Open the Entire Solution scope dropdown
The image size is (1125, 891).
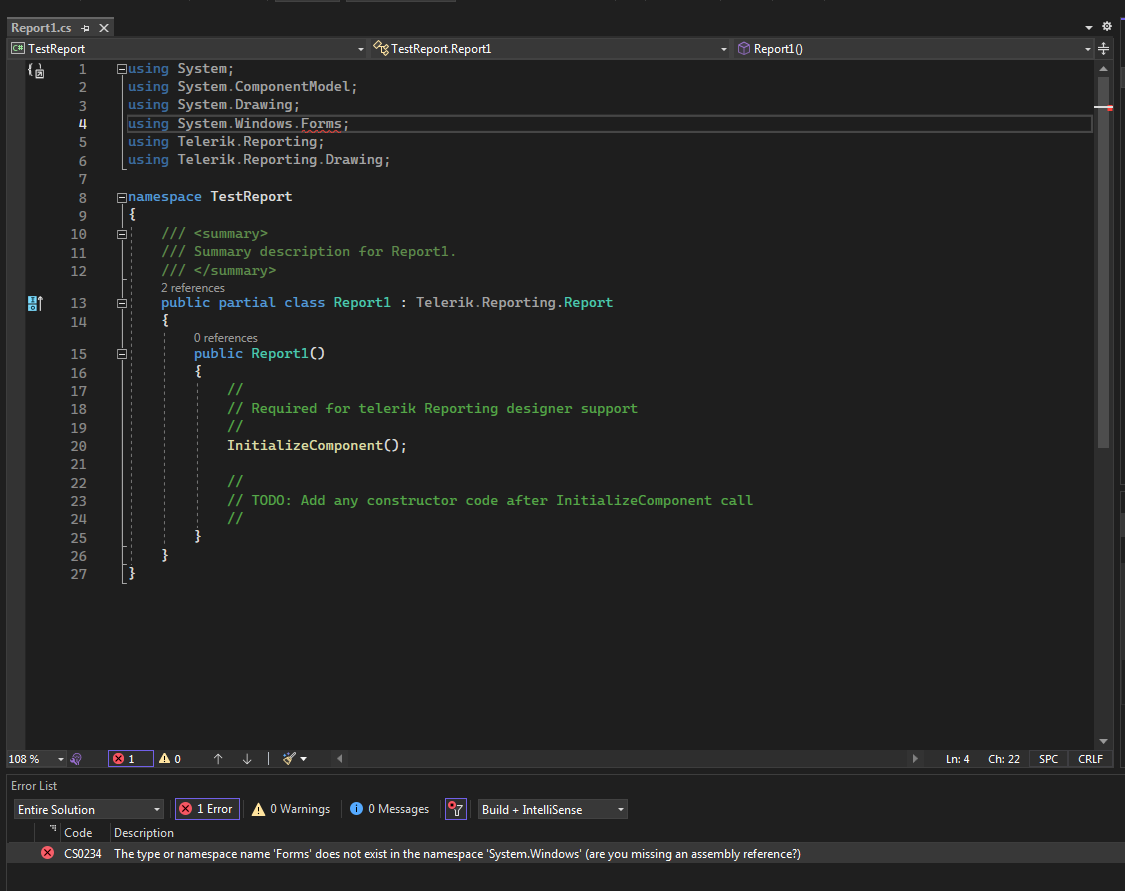(x=89, y=809)
